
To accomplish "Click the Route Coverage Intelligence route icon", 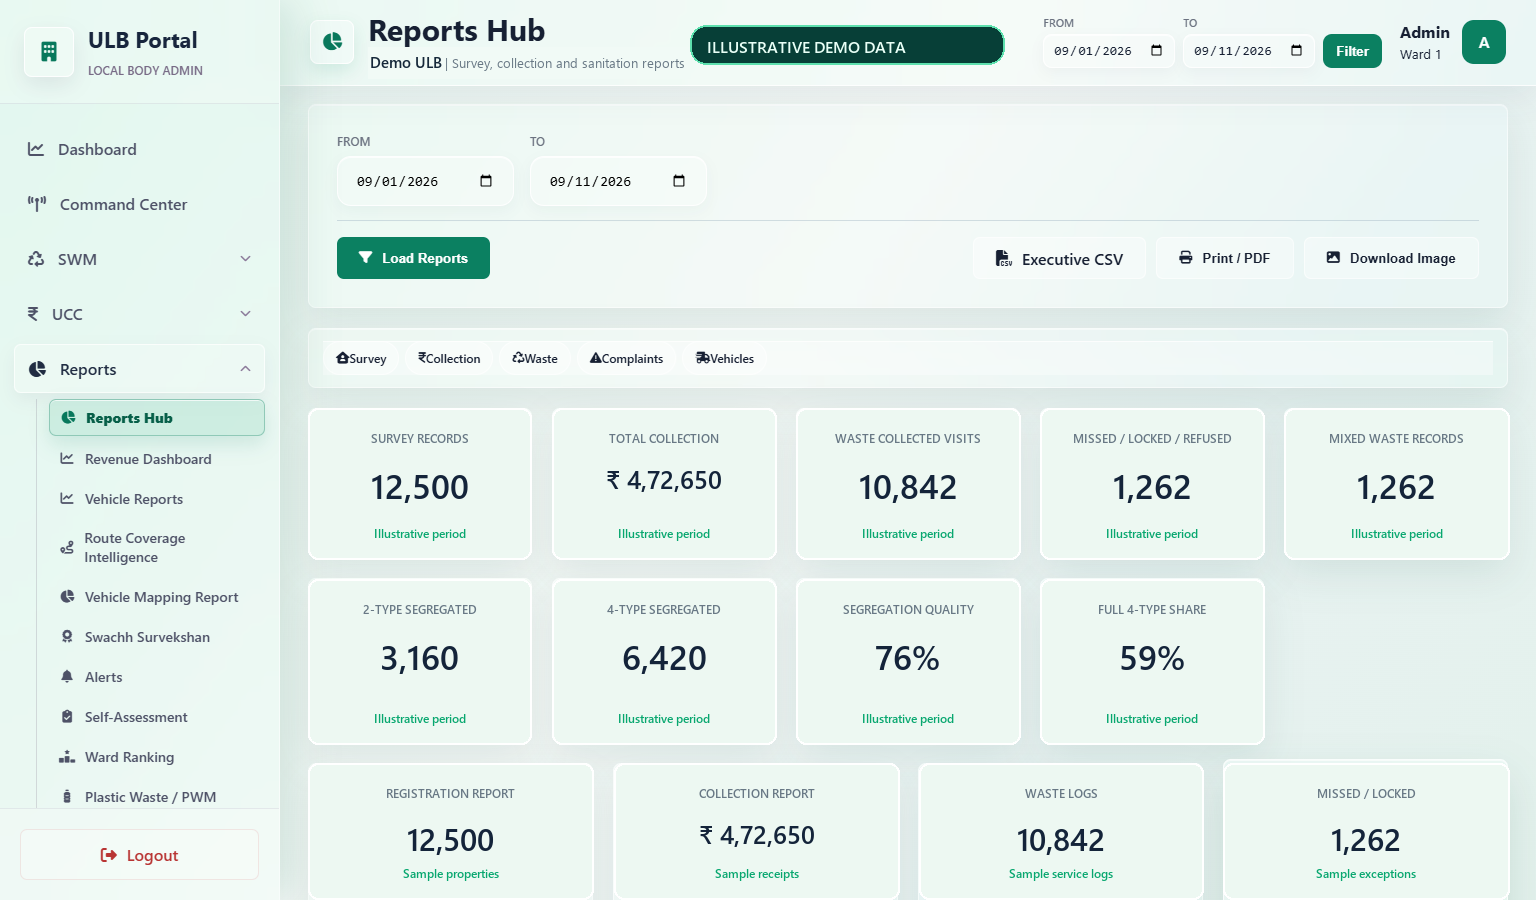I will click(x=67, y=548).
